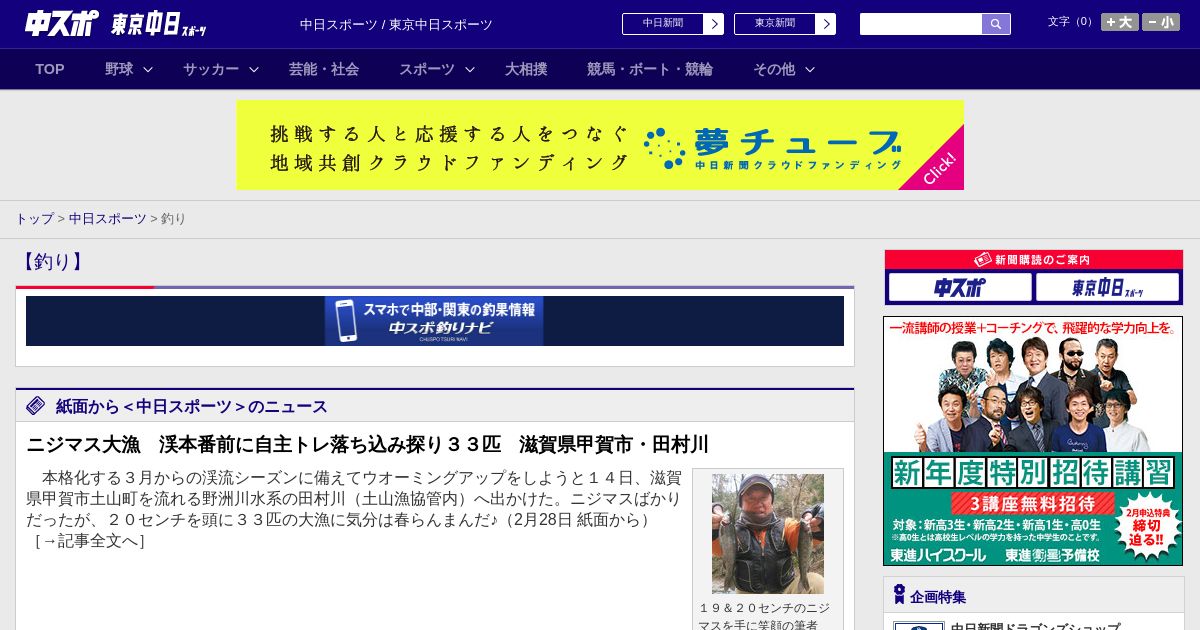Open the 競馬・ボート・競輪 menu item
1200x630 pixels.
coord(650,69)
